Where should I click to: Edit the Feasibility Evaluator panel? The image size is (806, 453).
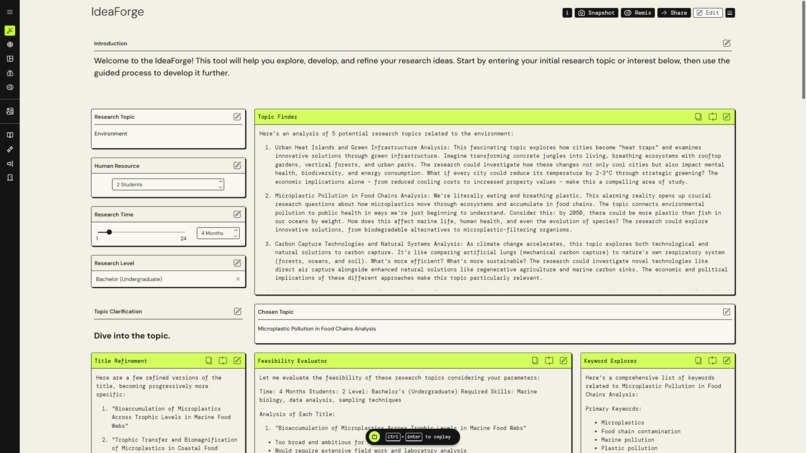pos(563,360)
